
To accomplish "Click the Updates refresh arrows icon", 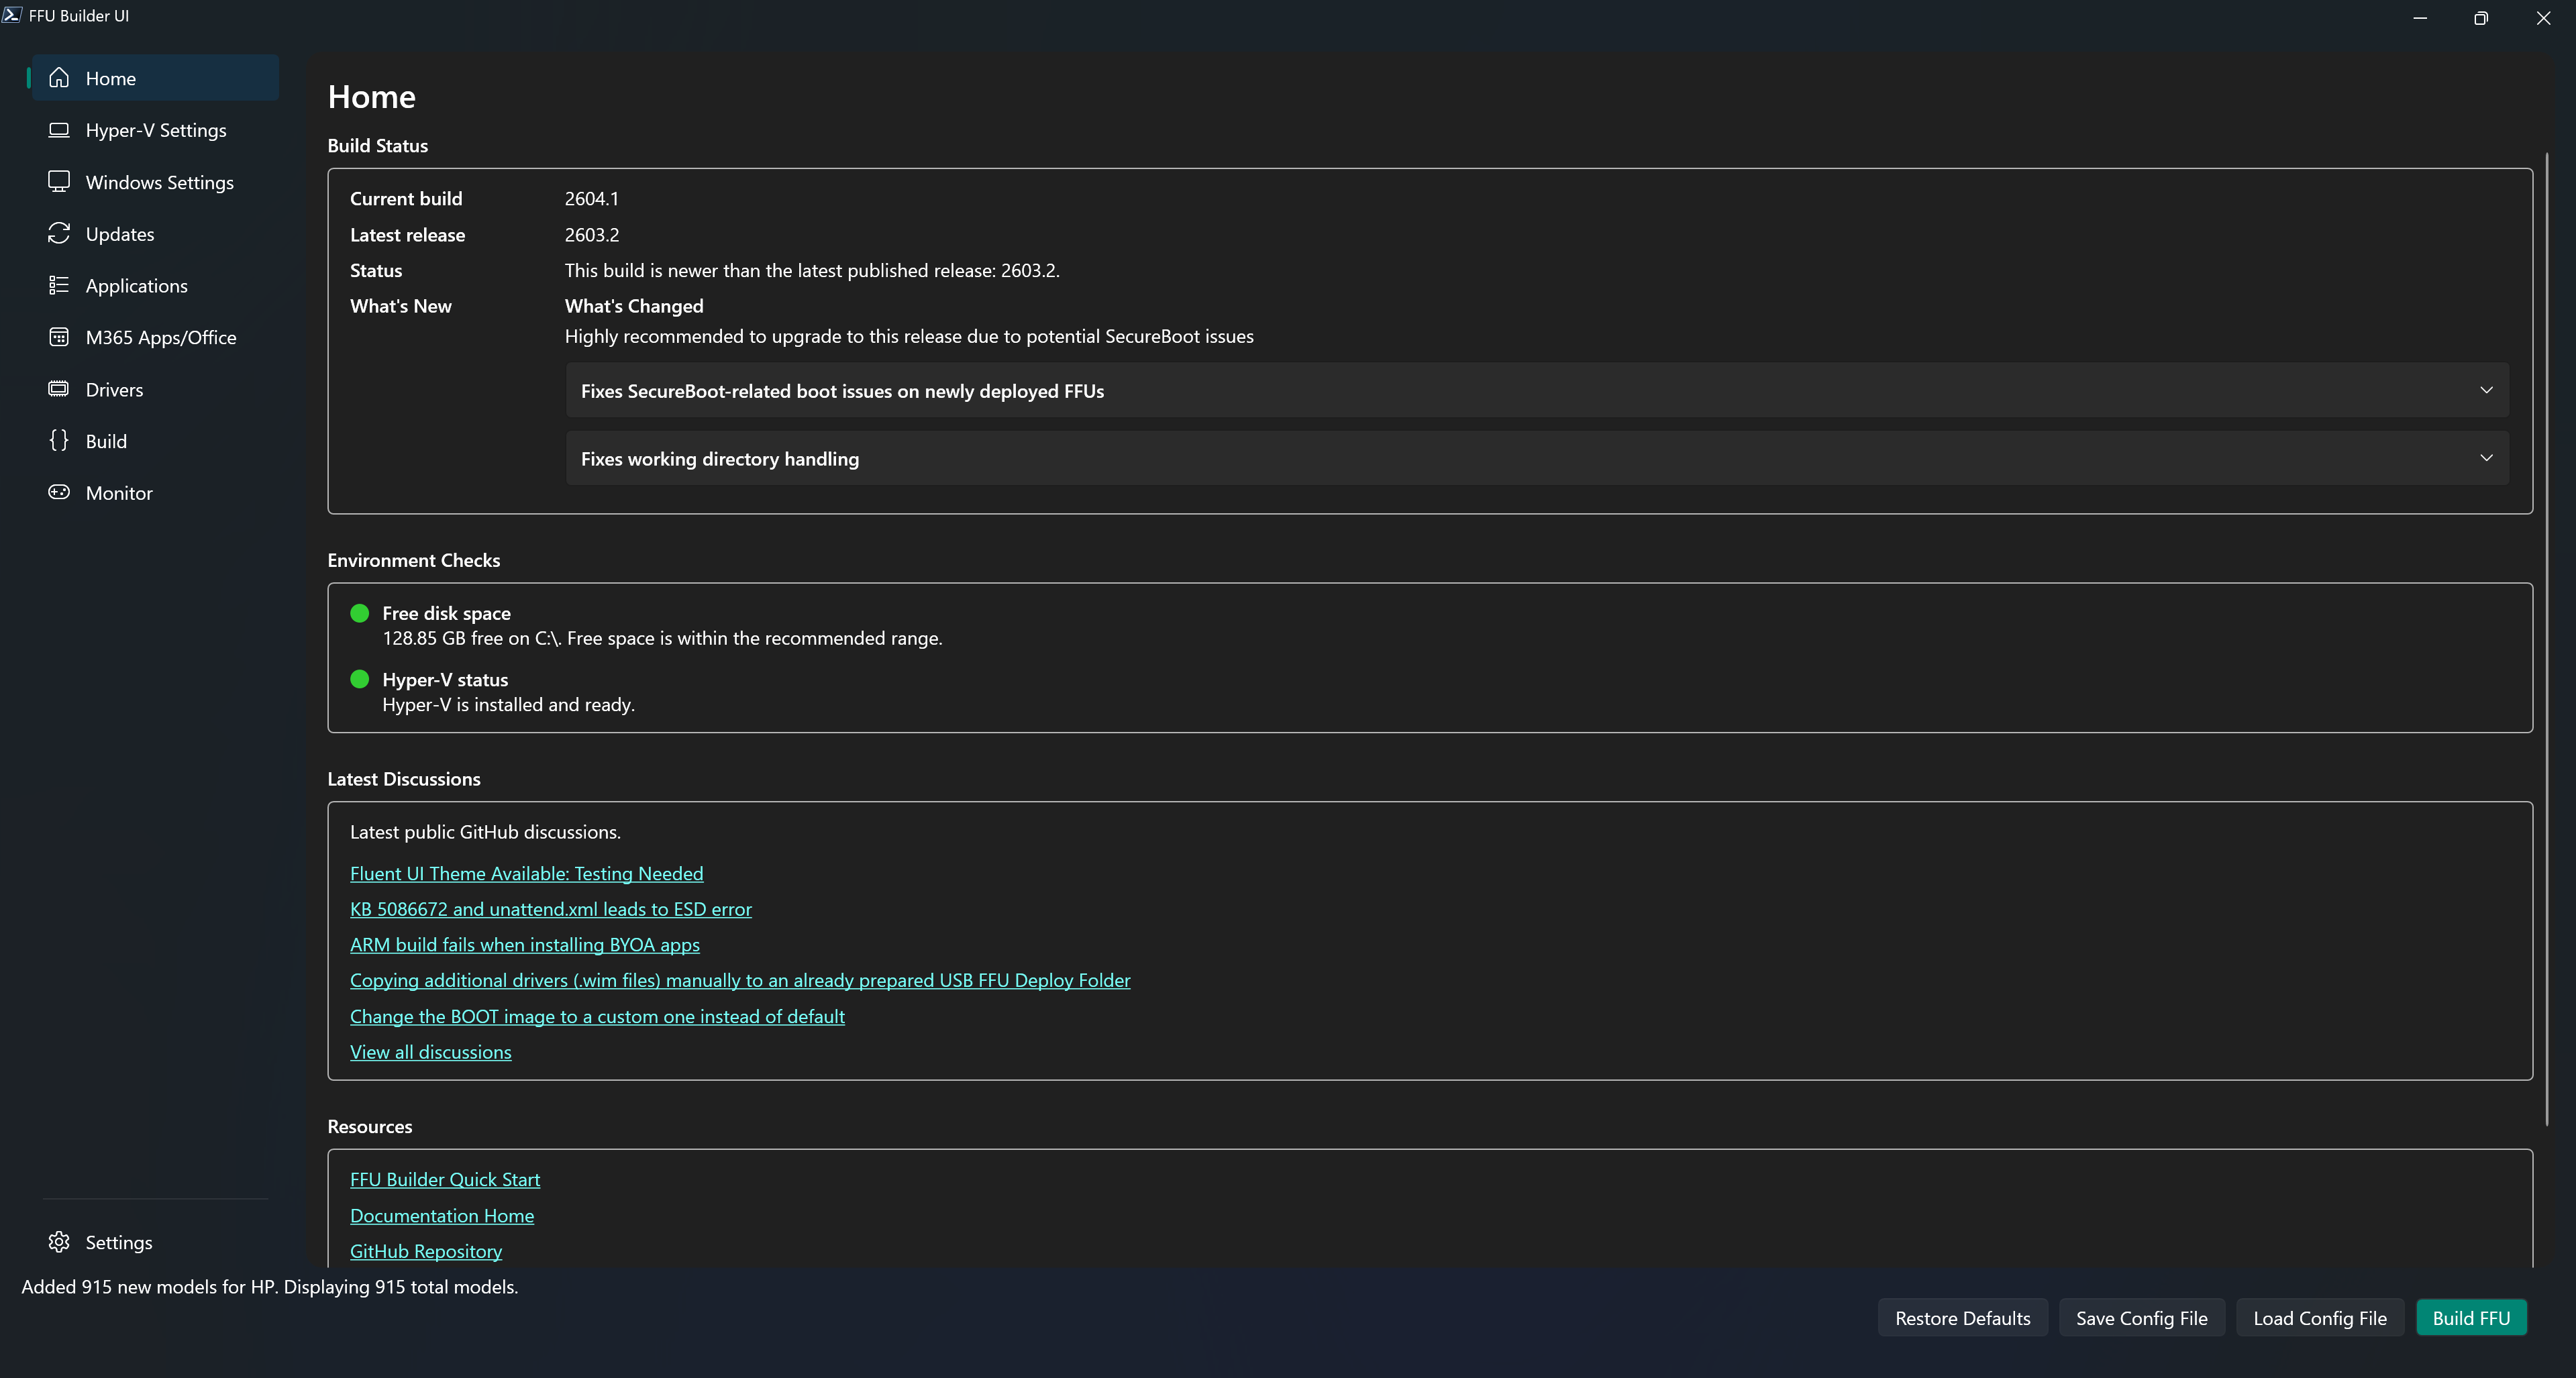I will [x=59, y=234].
